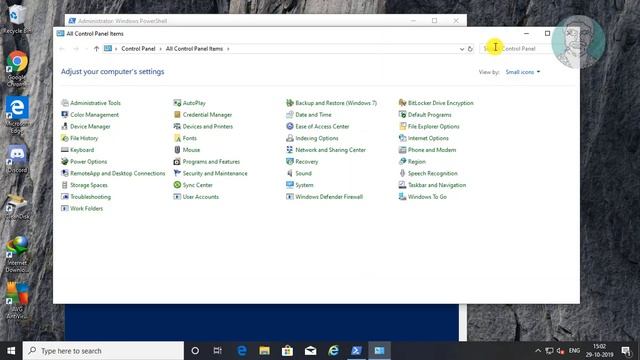Open RemoteApp and Desktop Connections link
640x360 pixels.
tap(118, 173)
